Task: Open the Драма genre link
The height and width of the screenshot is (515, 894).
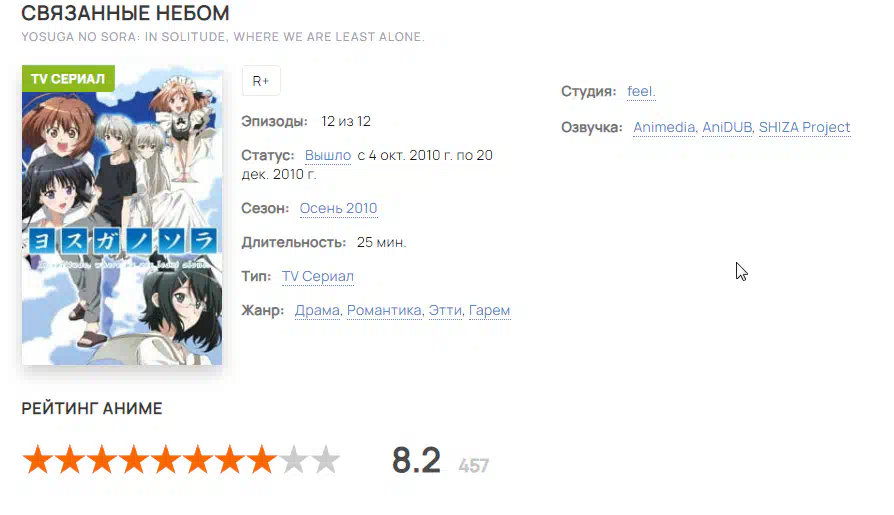Action: (318, 310)
